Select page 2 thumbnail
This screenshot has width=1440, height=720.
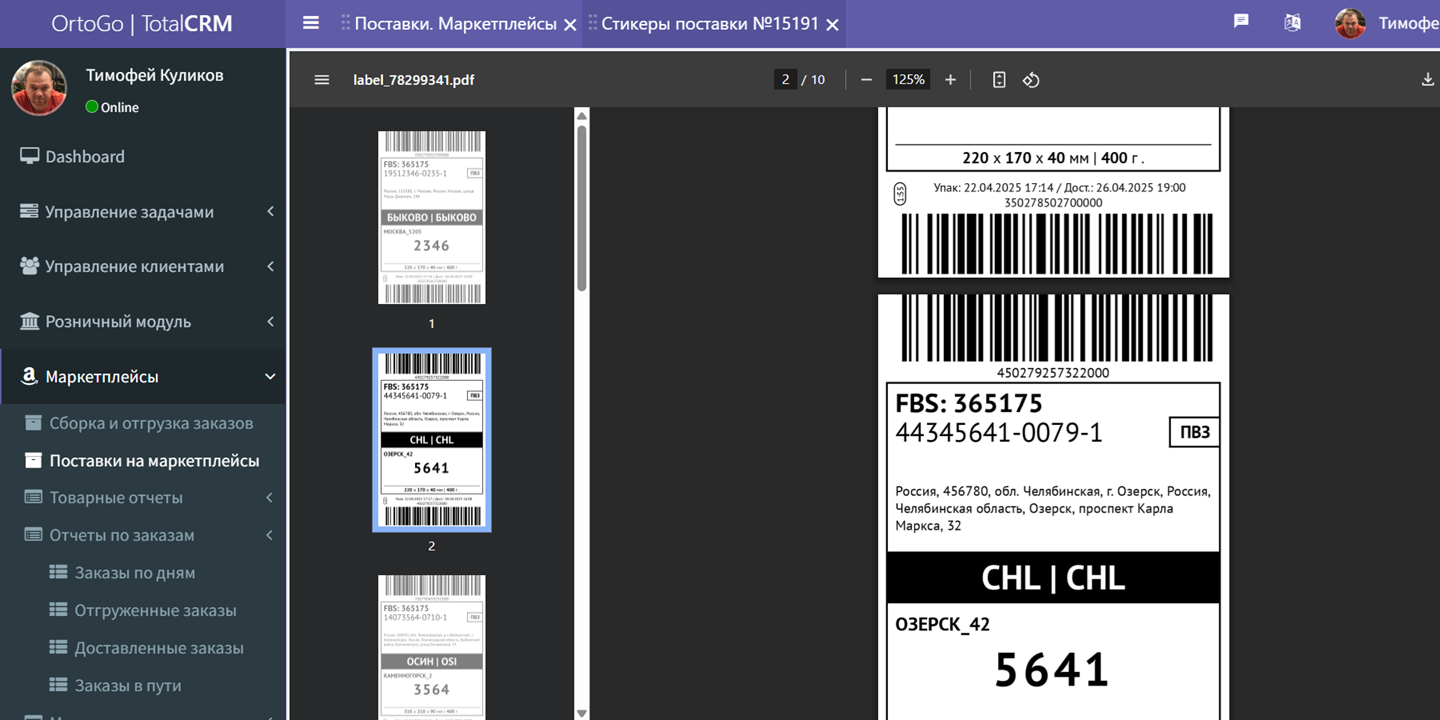point(432,440)
